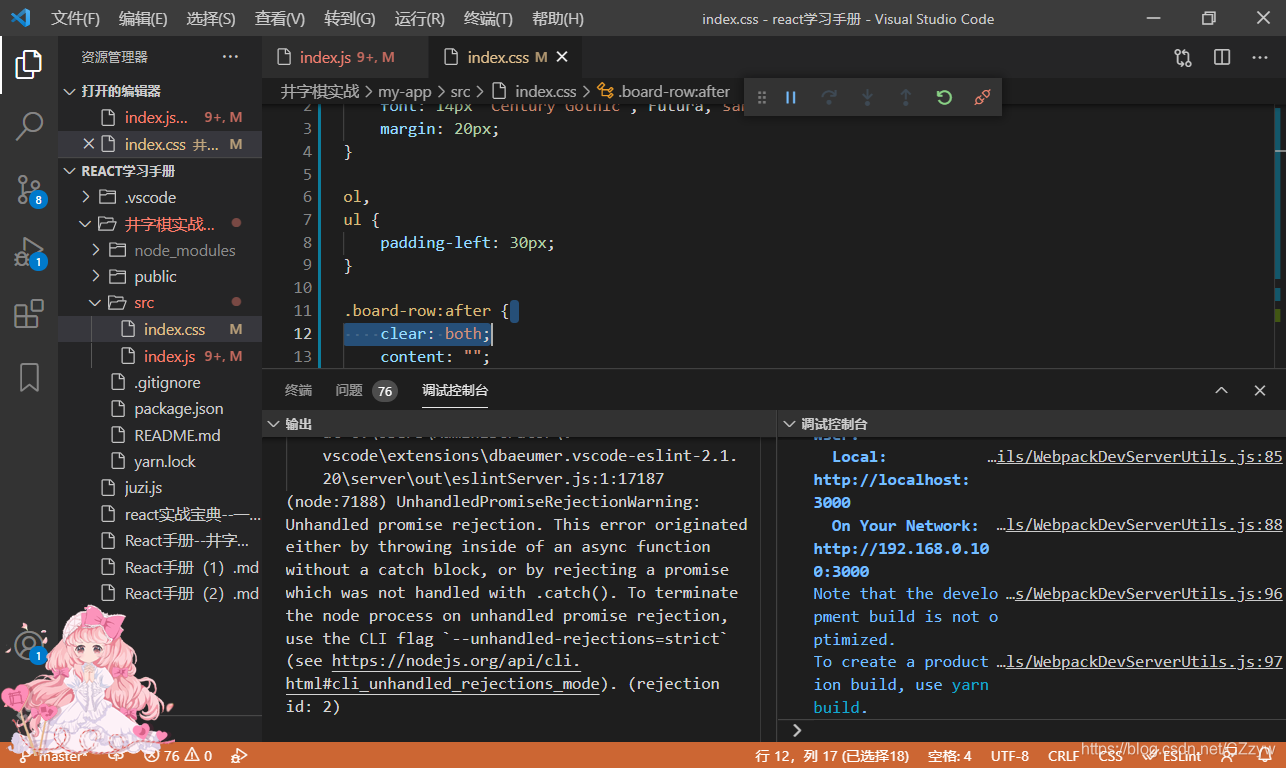Open the Run and Debug view
1286x768 pixels.
(x=29, y=252)
